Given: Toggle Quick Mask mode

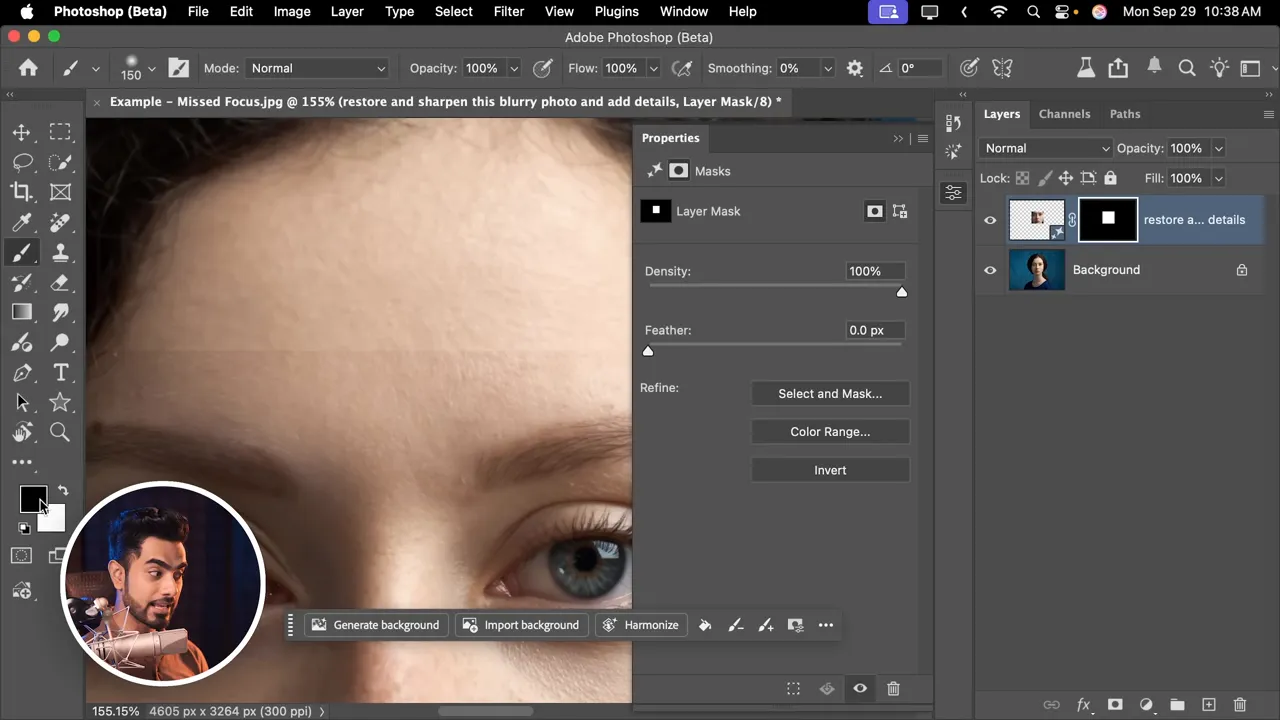Looking at the screenshot, I should click(x=21, y=556).
